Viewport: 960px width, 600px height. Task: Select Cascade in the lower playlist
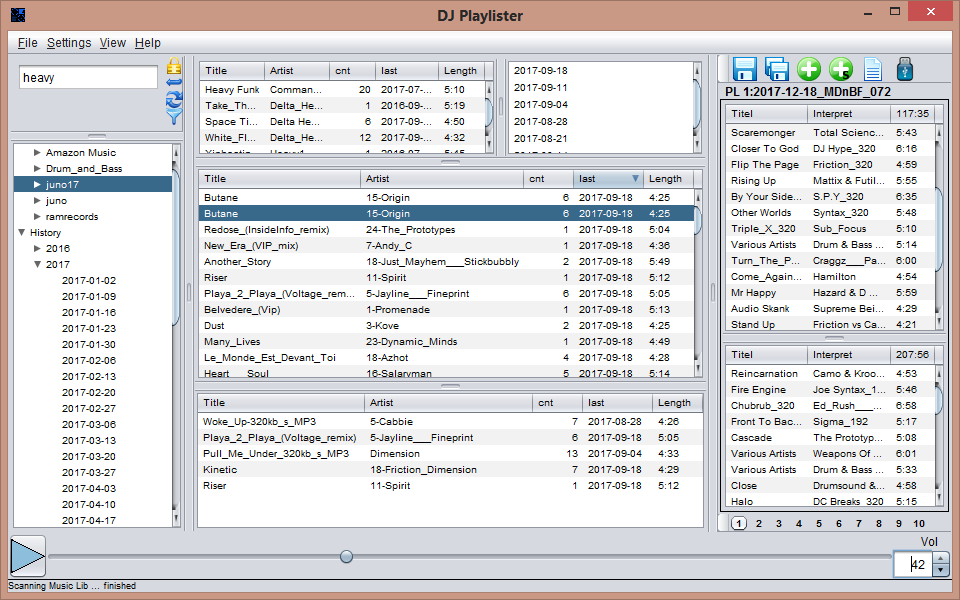pyautogui.click(x=830, y=438)
